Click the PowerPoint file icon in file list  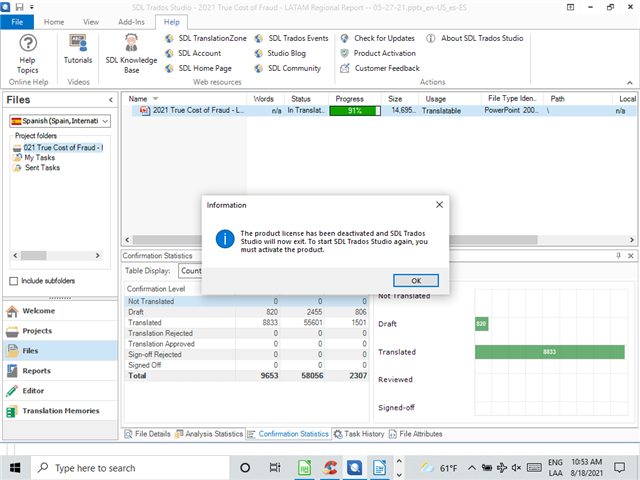tap(145, 110)
